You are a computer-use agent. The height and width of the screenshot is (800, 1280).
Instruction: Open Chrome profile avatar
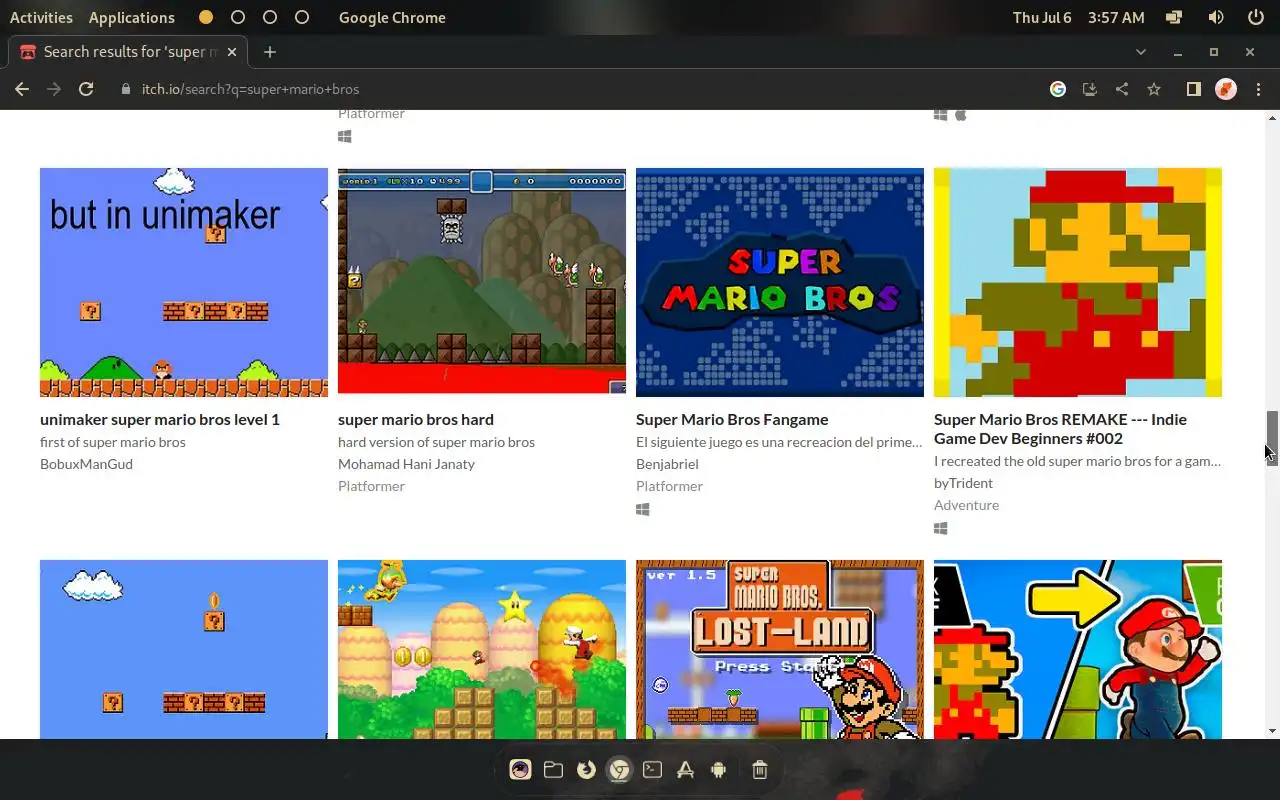[x=1226, y=89]
